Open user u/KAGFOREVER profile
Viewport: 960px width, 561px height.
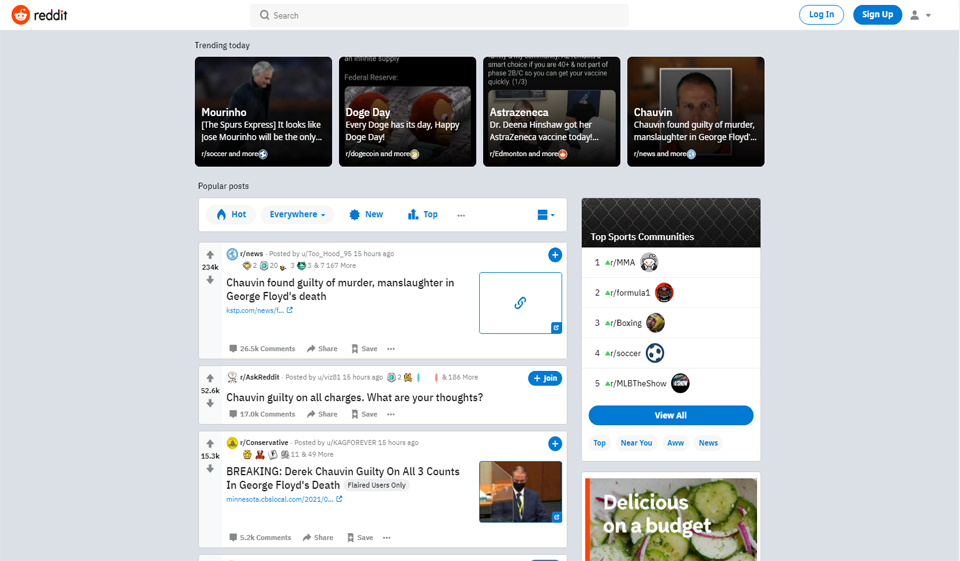(x=351, y=442)
